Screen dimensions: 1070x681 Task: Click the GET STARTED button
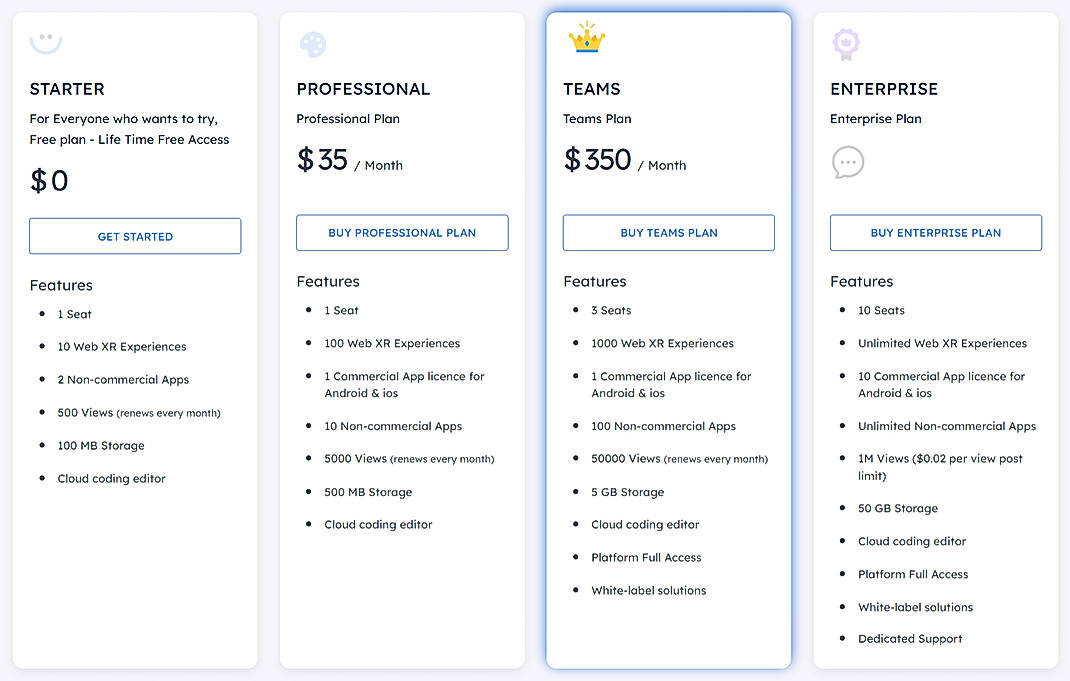[x=135, y=236]
